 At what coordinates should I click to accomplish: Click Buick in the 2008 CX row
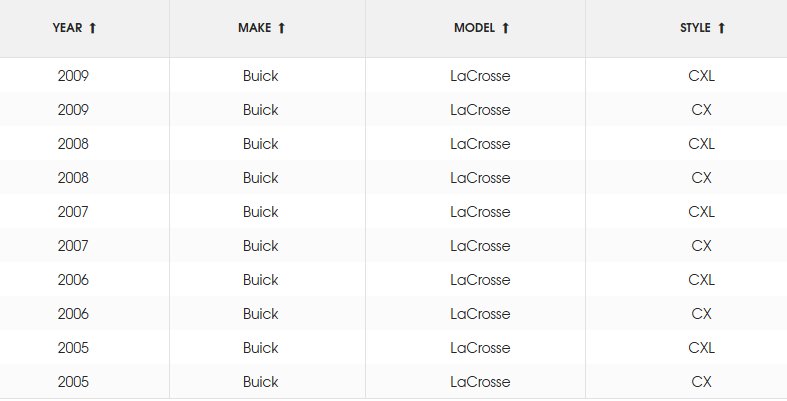[260, 178]
